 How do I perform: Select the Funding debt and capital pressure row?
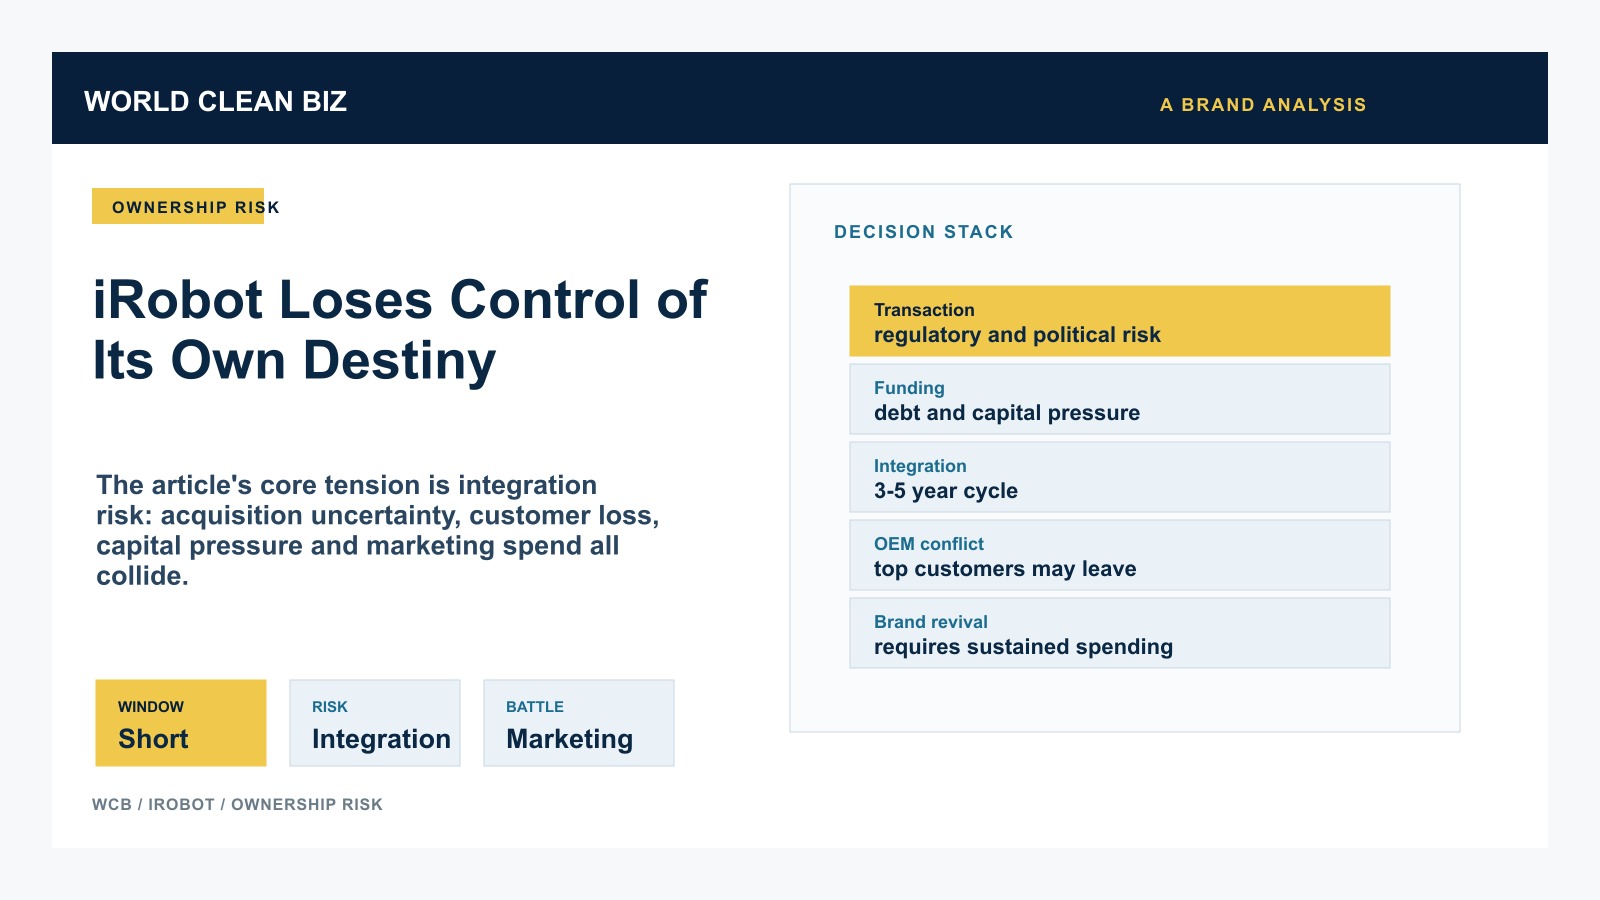(1120, 399)
